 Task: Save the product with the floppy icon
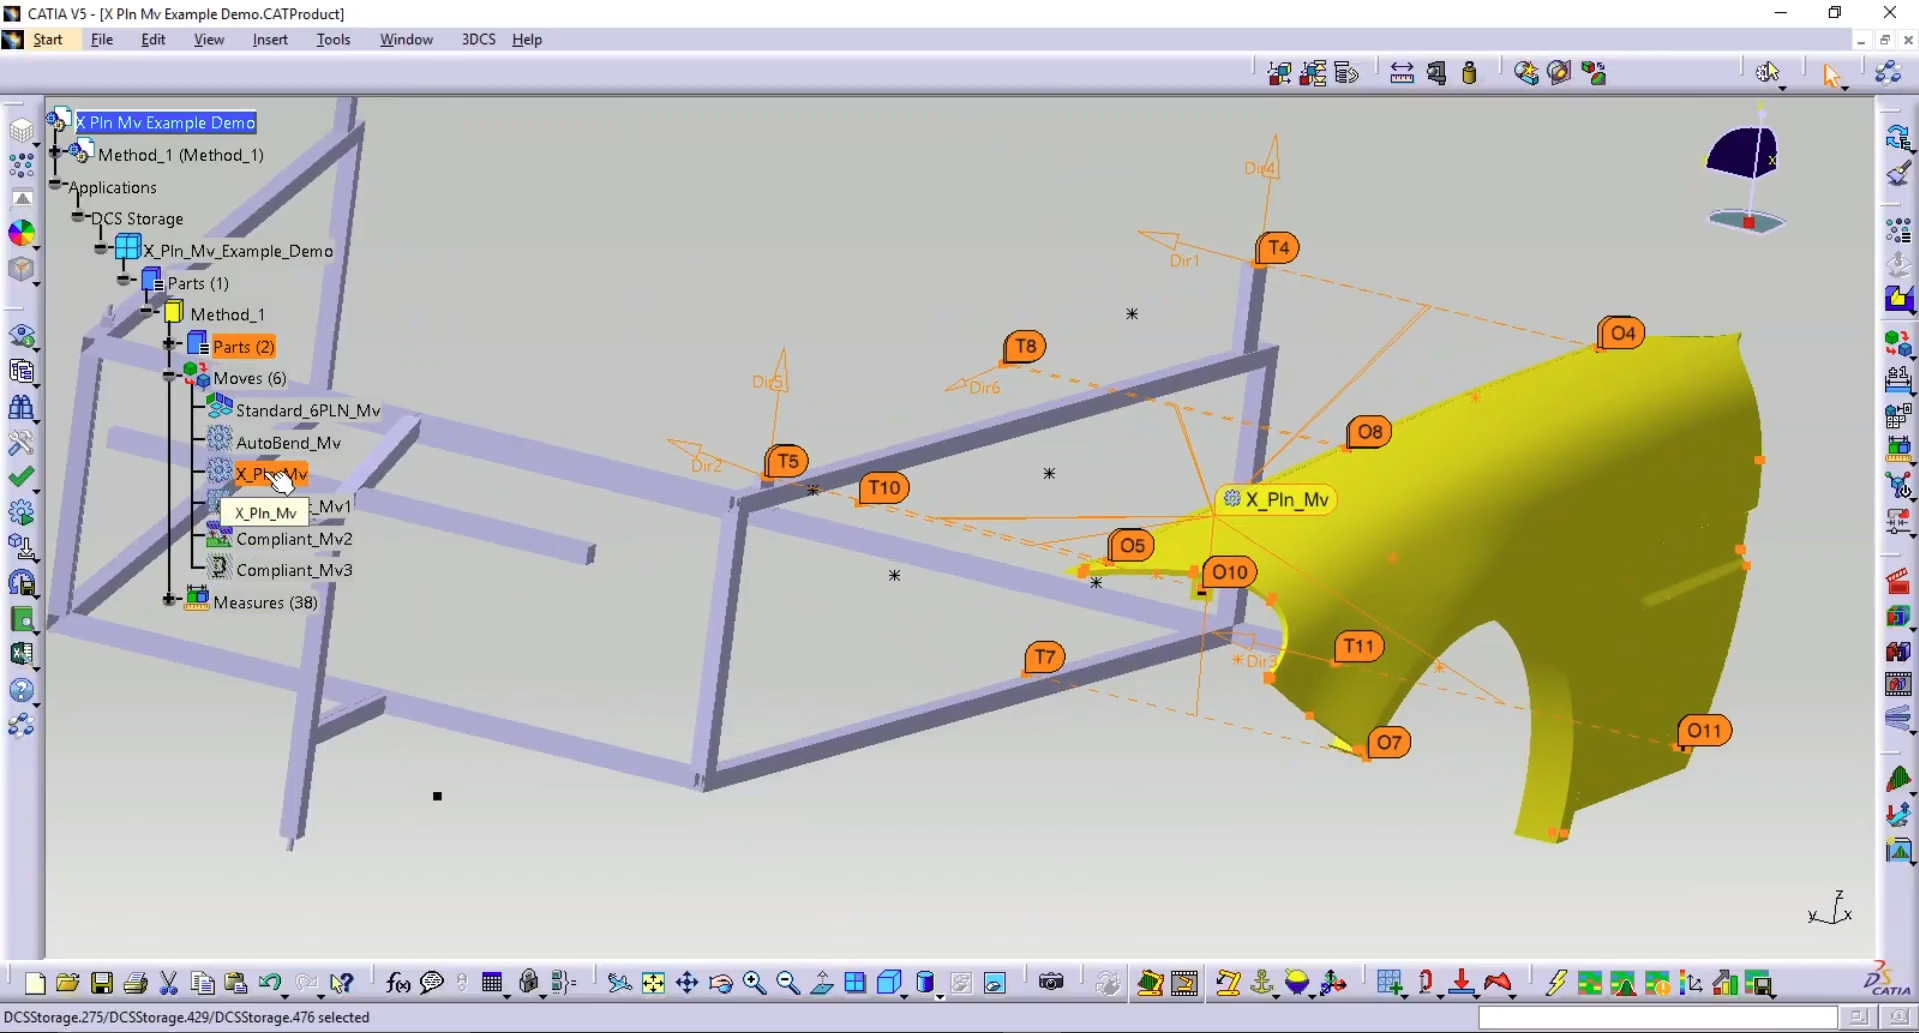[x=102, y=983]
